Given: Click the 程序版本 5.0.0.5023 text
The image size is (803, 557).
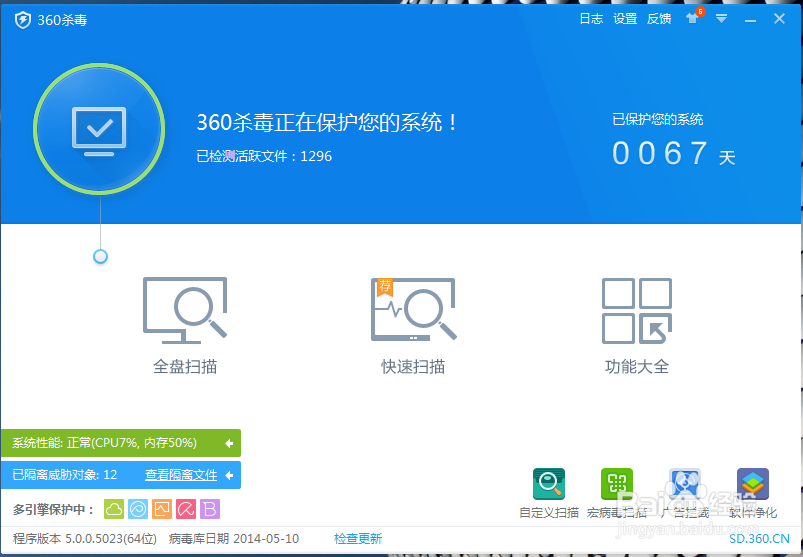Looking at the screenshot, I should coord(84,539).
